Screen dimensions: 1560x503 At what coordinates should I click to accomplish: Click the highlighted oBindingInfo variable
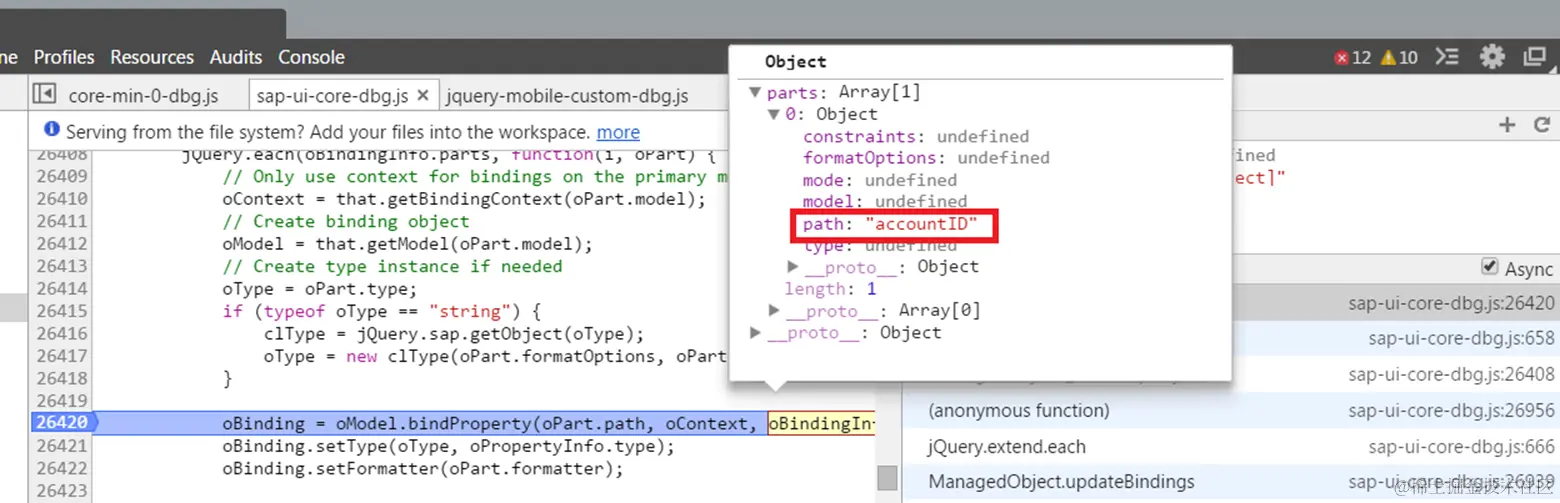coord(821,423)
